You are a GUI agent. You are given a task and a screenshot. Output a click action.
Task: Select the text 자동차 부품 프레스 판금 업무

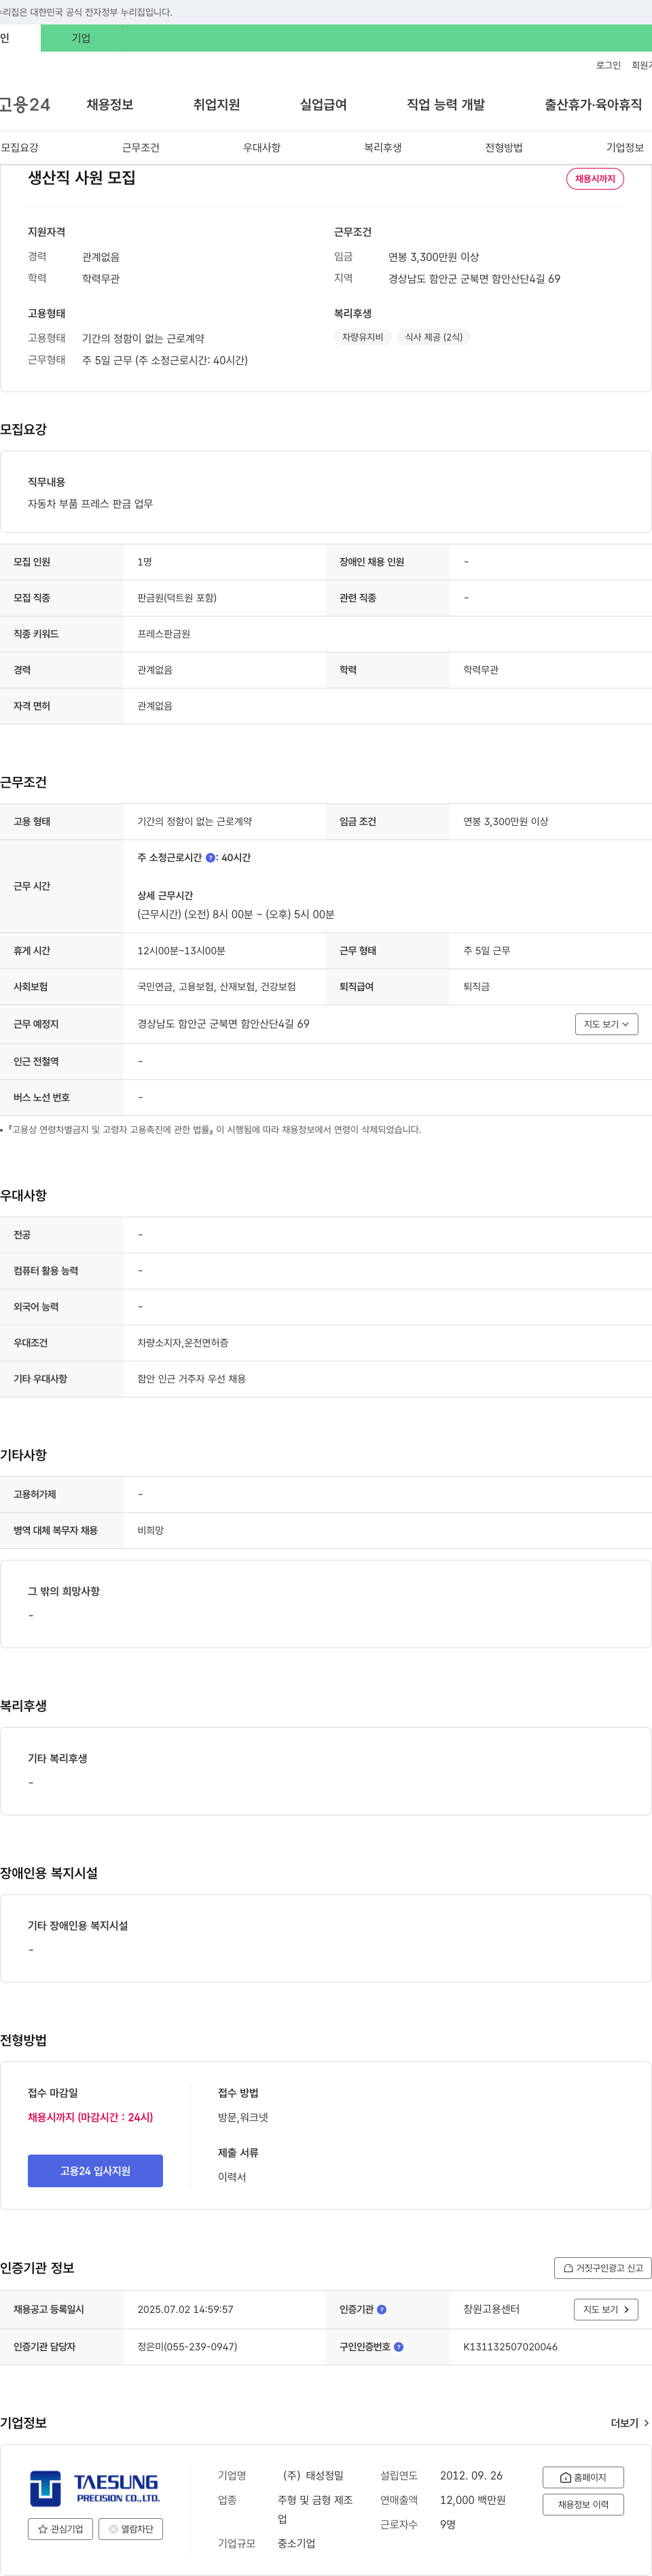pyautogui.click(x=90, y=504)
